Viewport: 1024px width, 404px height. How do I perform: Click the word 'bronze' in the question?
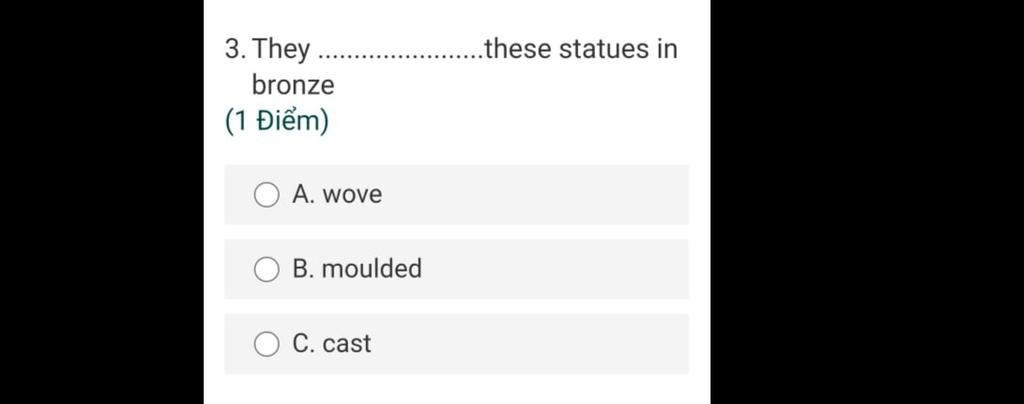point(293,85)
